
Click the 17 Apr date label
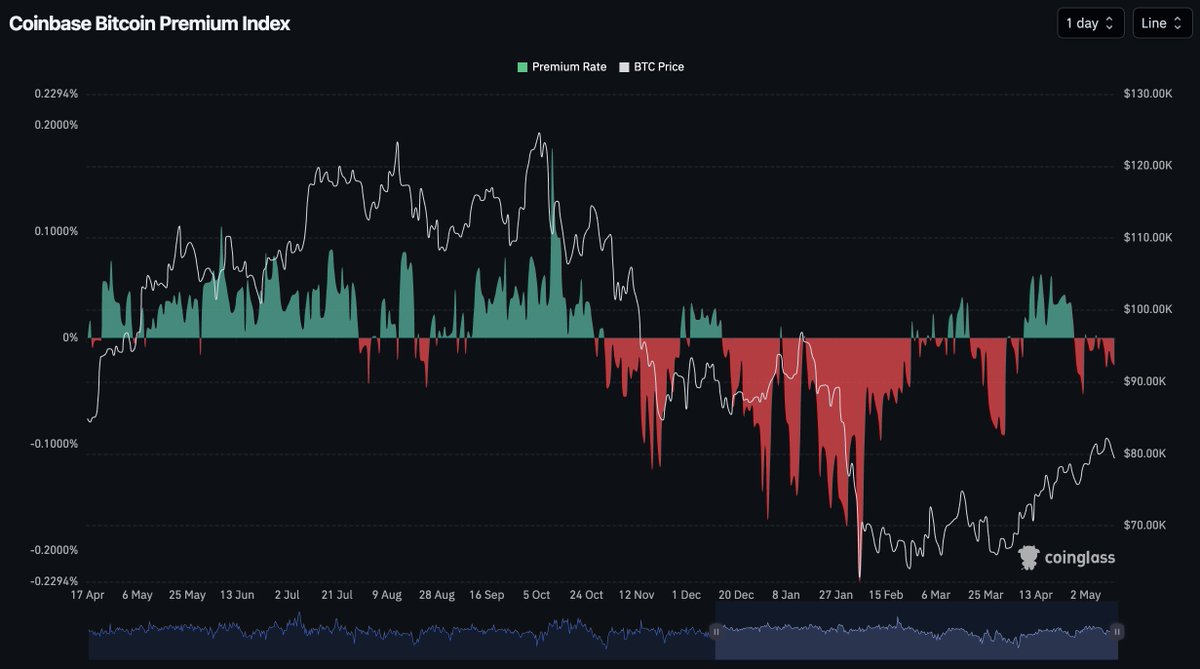pyautogui.click(x=88, y=595)
